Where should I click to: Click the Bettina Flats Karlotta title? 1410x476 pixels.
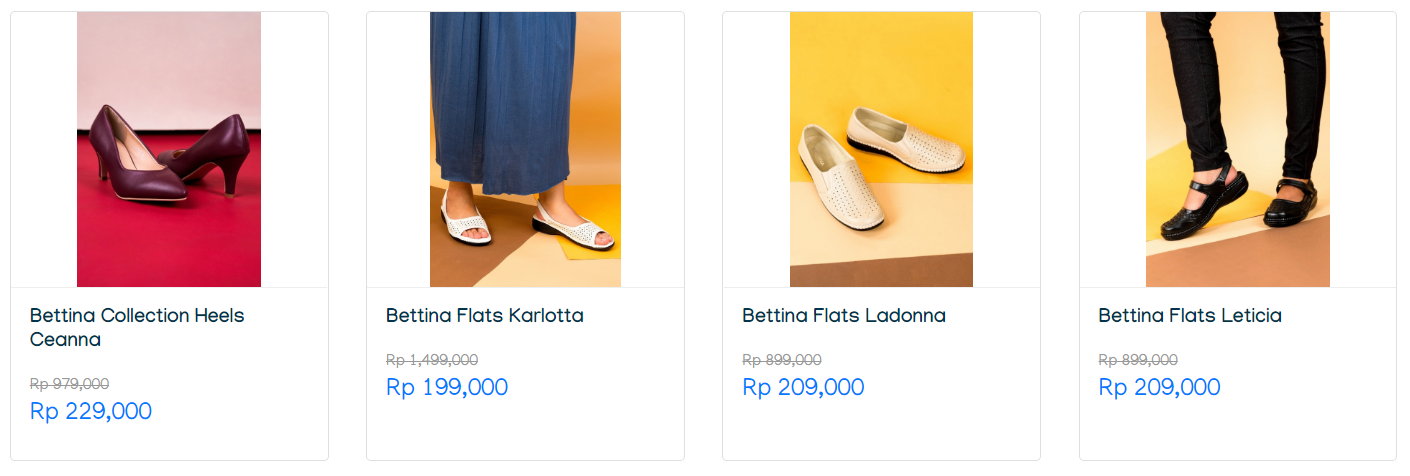pyautogui.click(x=485, y=316)
